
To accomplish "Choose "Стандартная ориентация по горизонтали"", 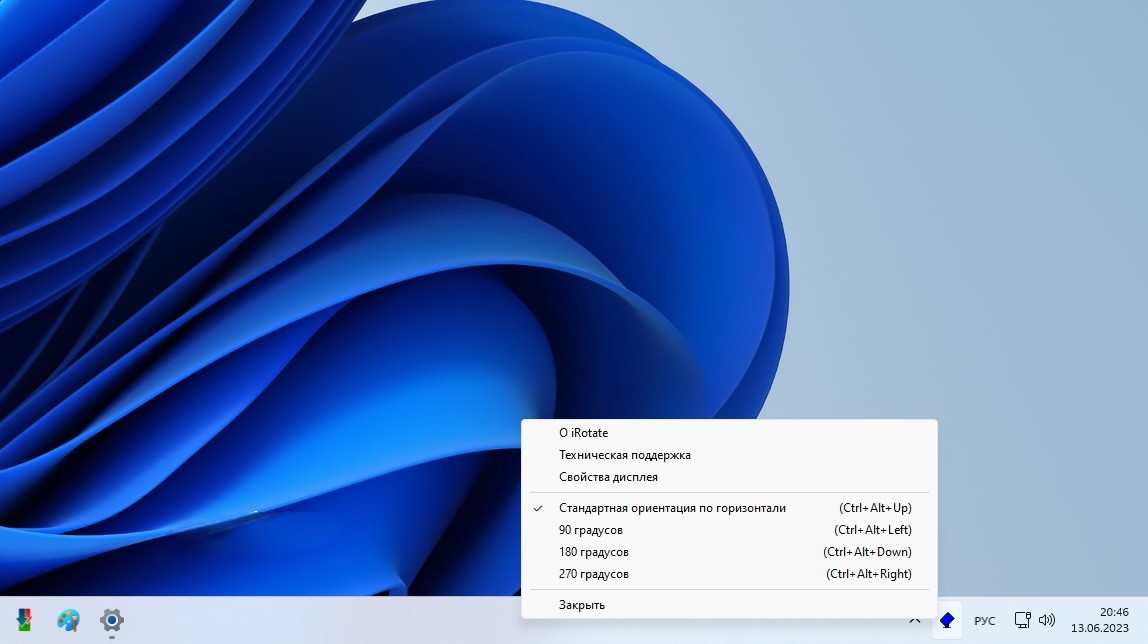I will 728,508.
